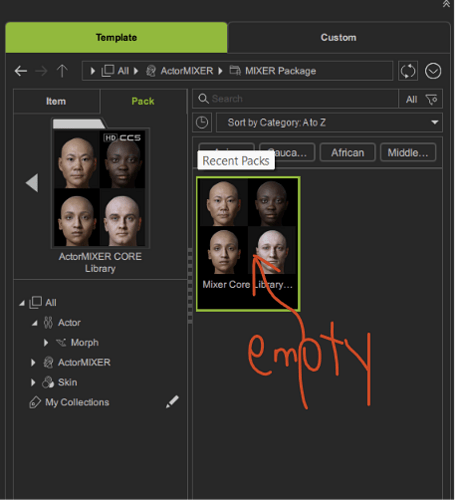Expand the ActorMIXER tree node
Screen dimensions: 455x500
coord(33,362)
